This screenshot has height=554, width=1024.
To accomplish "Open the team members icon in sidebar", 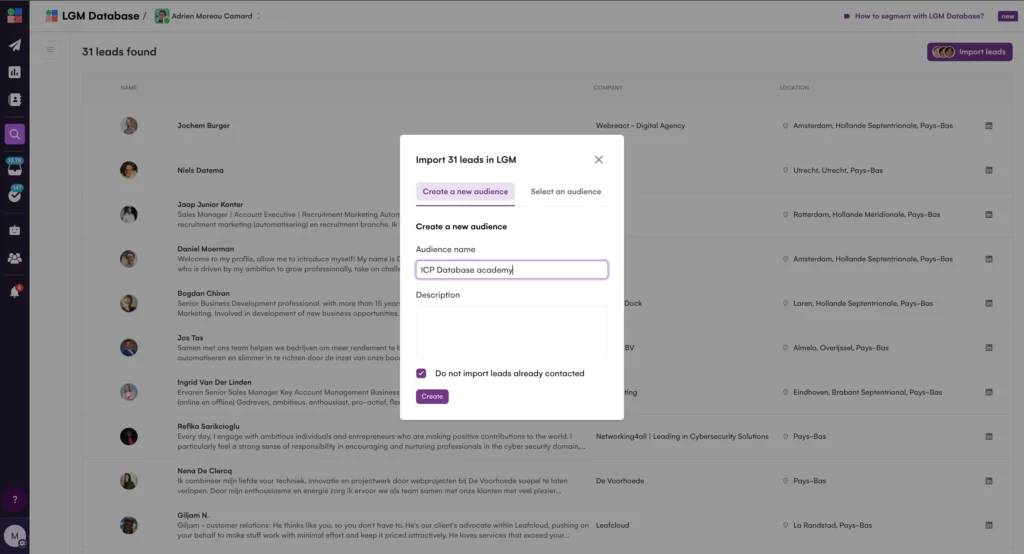I will coord(14,258).
